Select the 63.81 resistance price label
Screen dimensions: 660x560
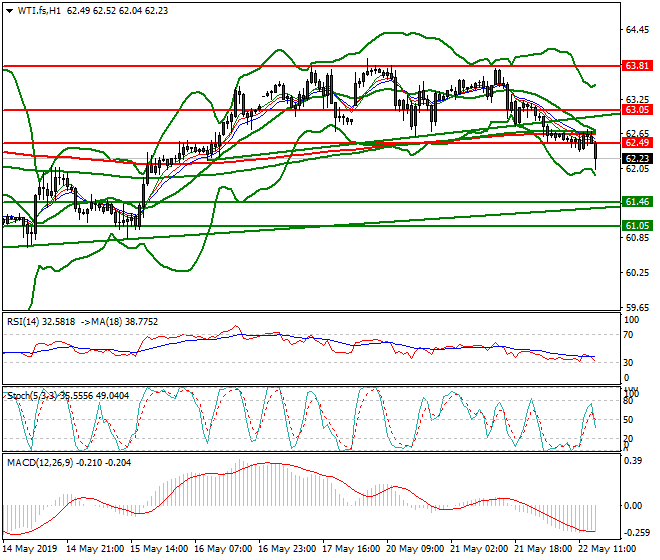(x=637, y=66)
